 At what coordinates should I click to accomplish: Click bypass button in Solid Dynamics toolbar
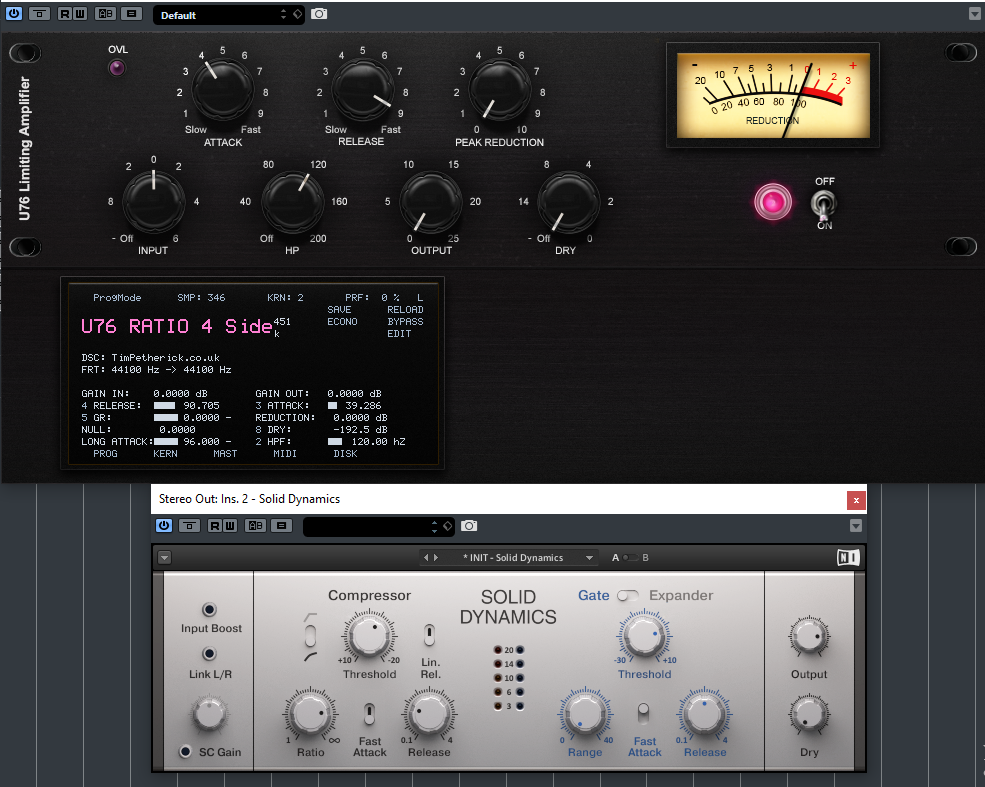(189, 525)
